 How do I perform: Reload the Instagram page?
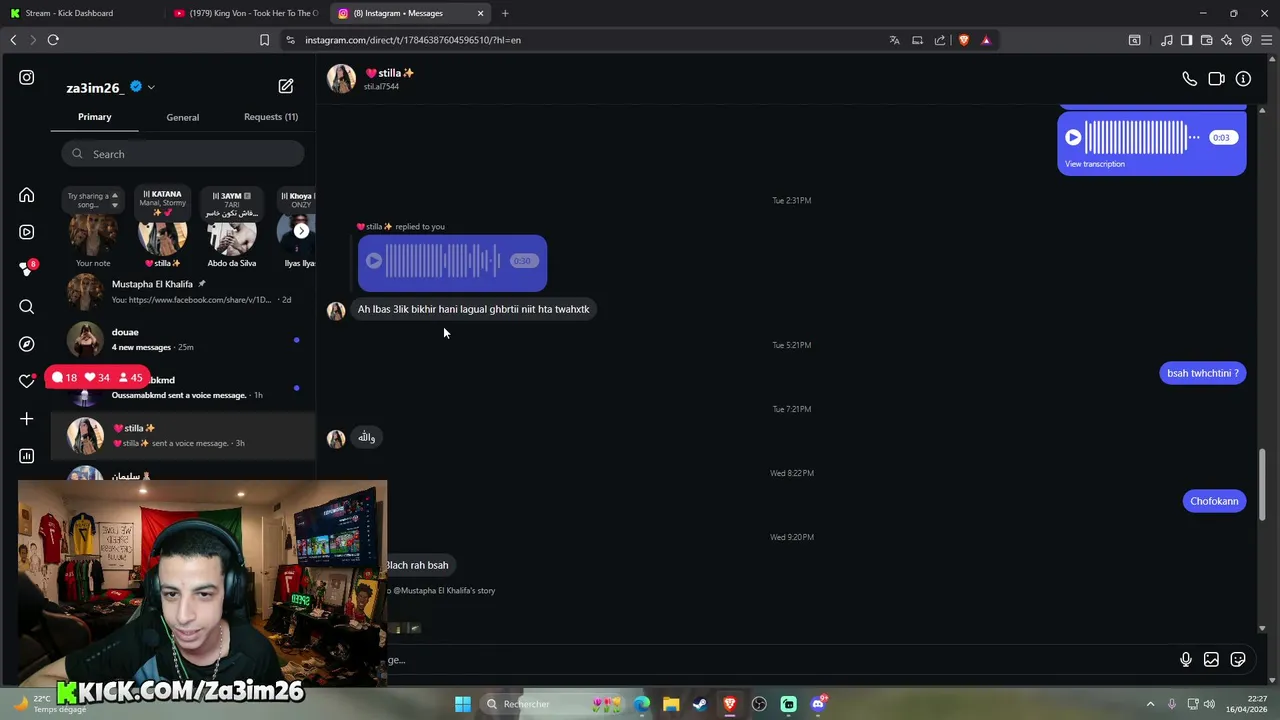coord(53,40)
